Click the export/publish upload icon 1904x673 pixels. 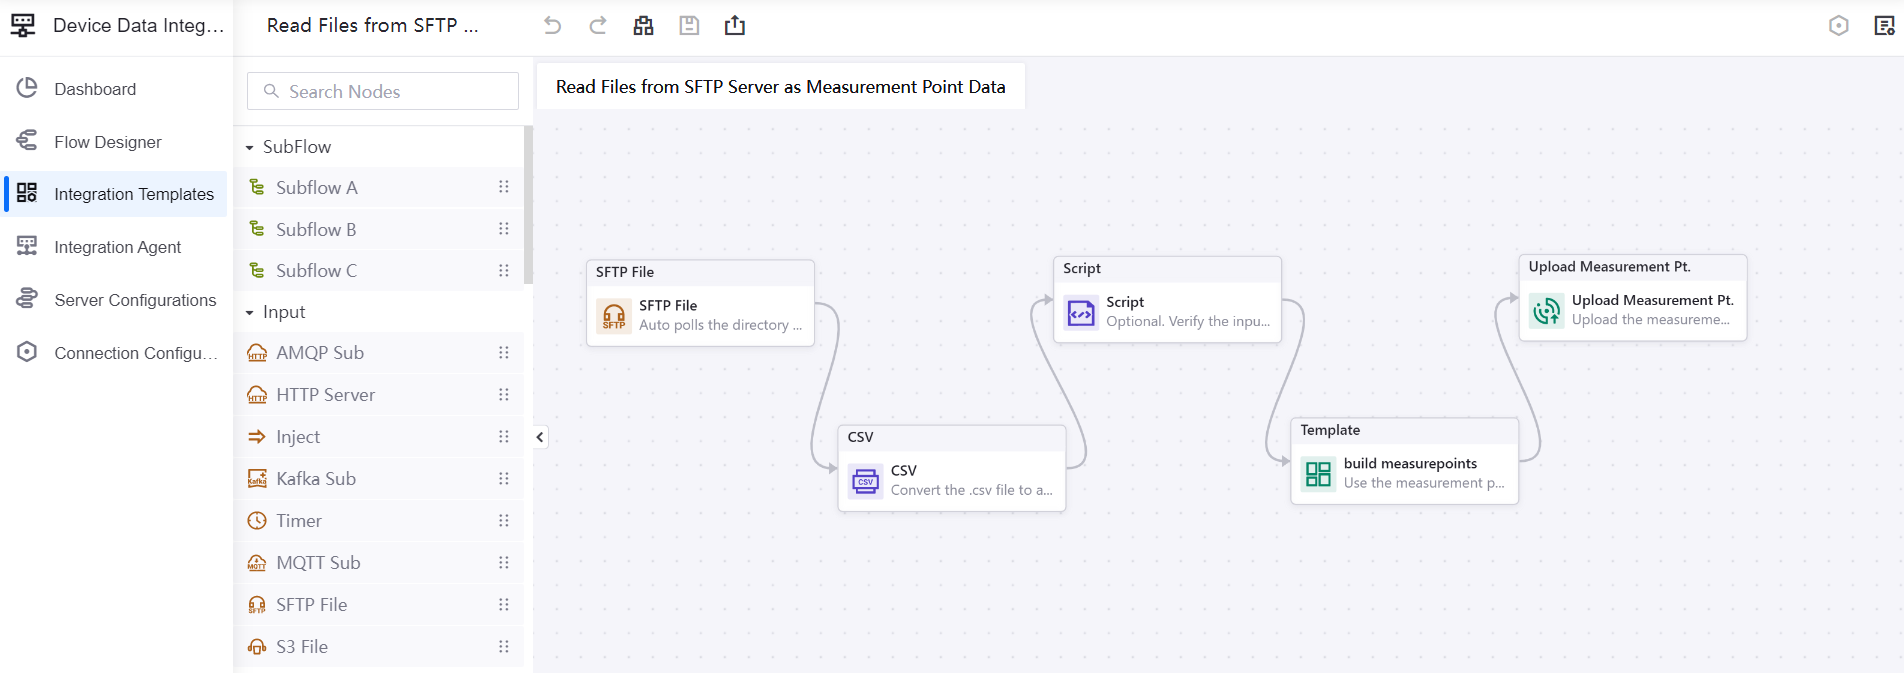[x=735, y=26]
